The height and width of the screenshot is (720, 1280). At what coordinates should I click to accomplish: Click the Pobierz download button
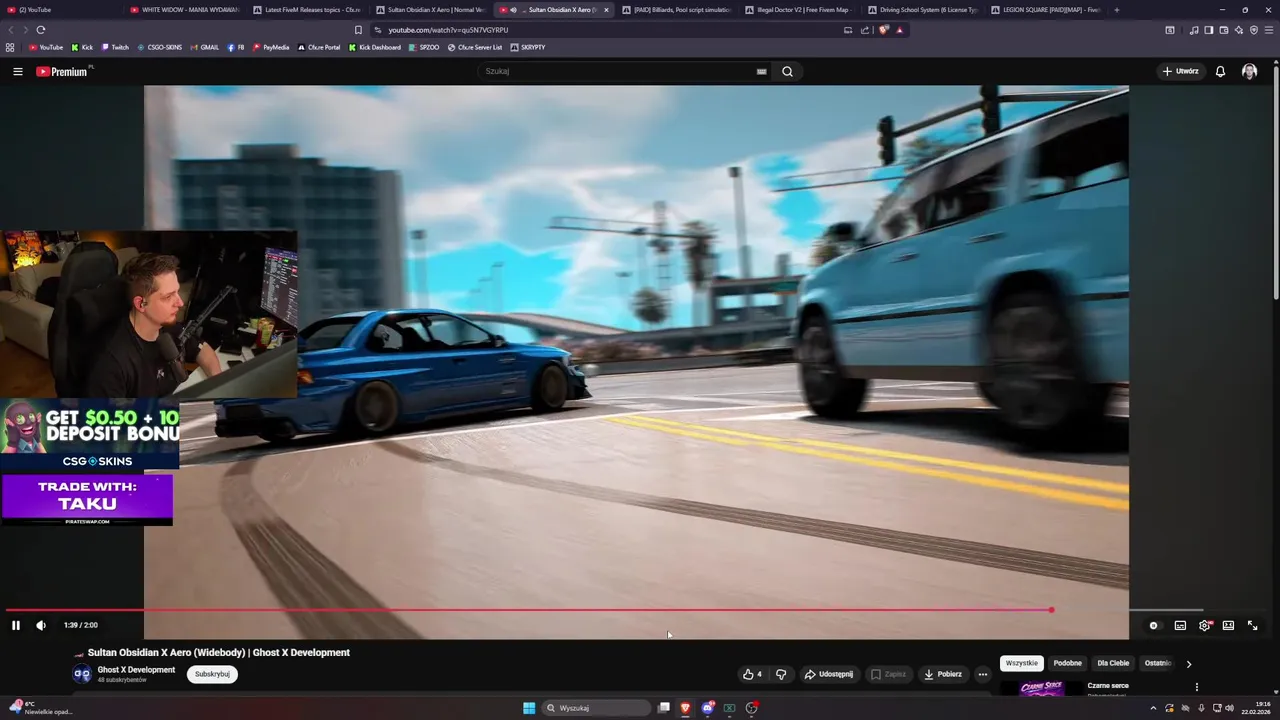(943, 674)
